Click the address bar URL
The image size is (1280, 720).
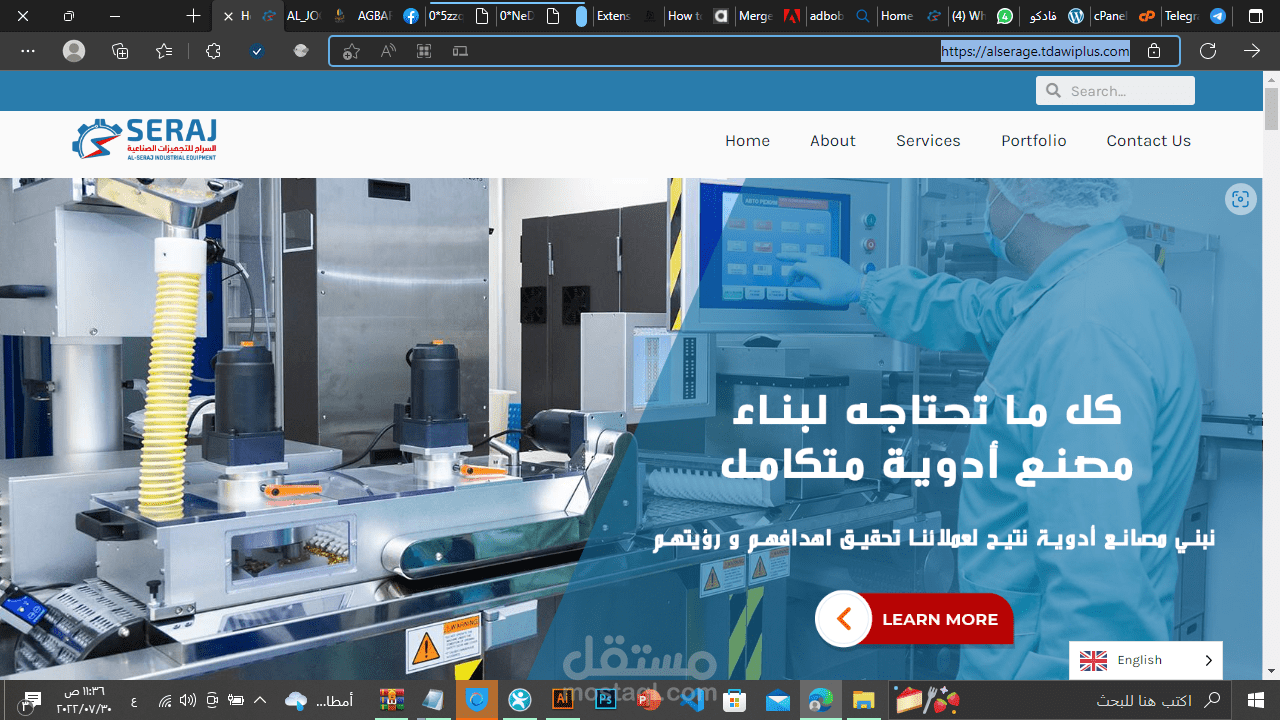tap(1035, 51)
